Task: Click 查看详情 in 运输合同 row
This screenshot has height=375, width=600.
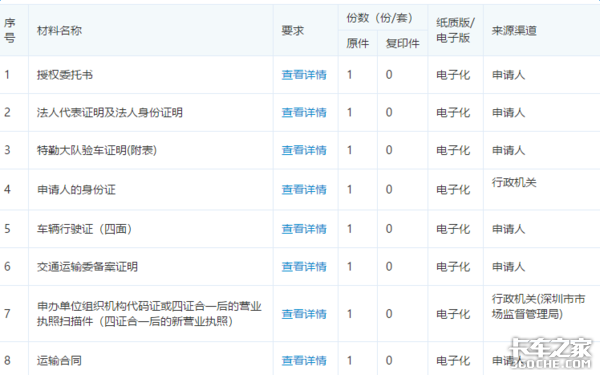Action: tap(304, 360)
